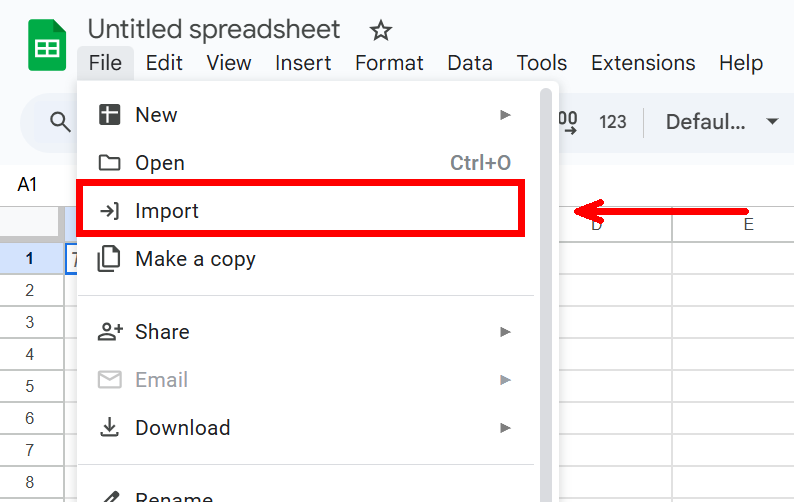Screen dimensions: 794x502
Task: Click the Google Sheets logo icon
Action: [x=46, y=46]
